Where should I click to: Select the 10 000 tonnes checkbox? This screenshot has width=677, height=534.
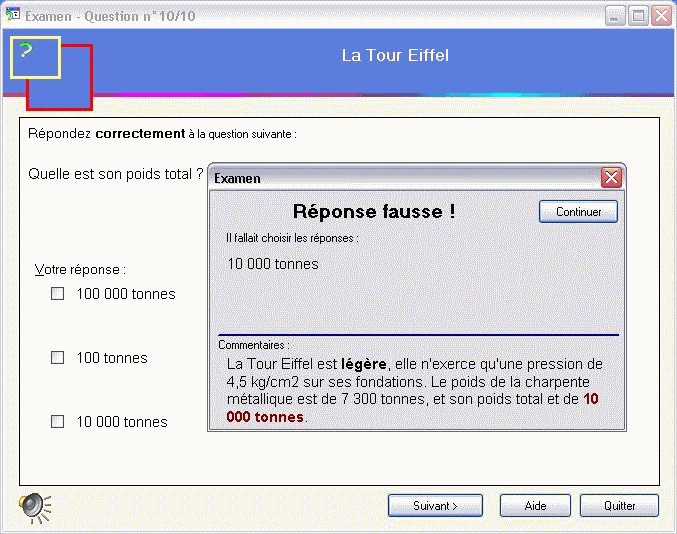(x=57, y=422)
